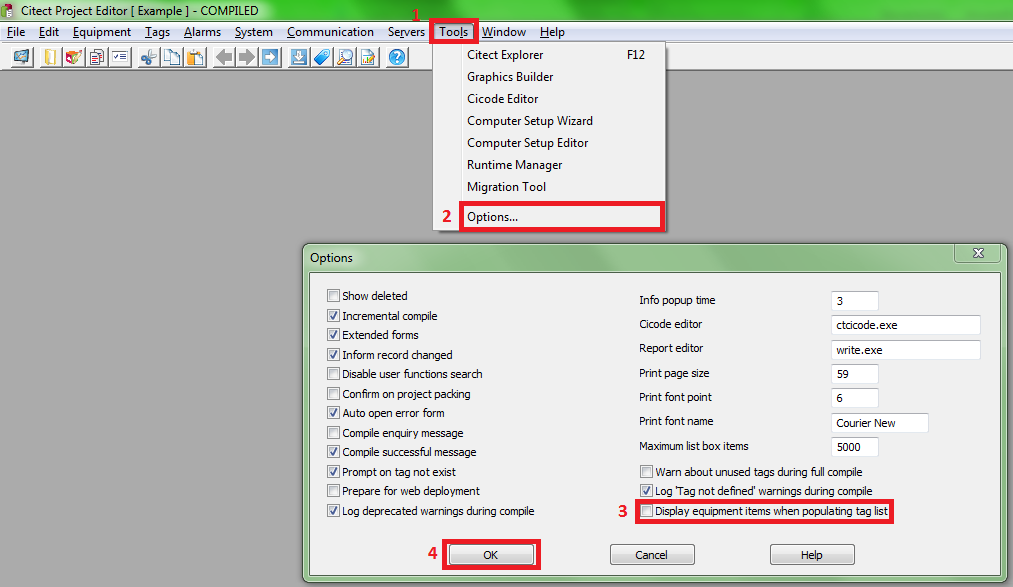Choose Graphics Builder menu entry
Viewport: 1013px width, 587px height.
(x=550, y=77)
